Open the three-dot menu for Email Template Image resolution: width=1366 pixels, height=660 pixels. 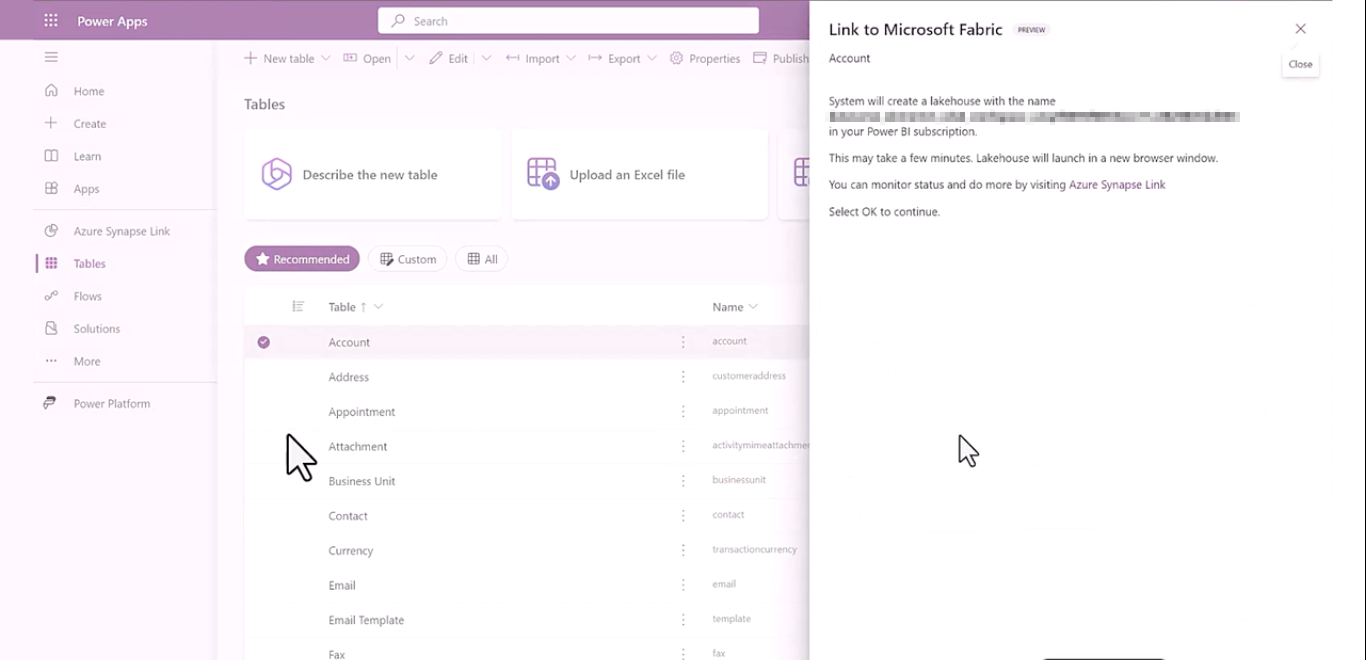683,620
